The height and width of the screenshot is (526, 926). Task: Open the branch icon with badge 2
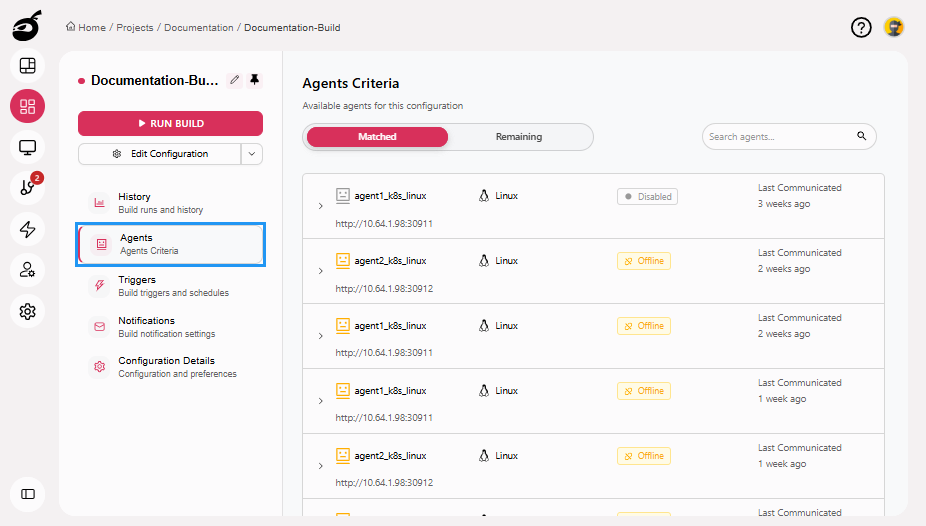[x=27, y=188]
